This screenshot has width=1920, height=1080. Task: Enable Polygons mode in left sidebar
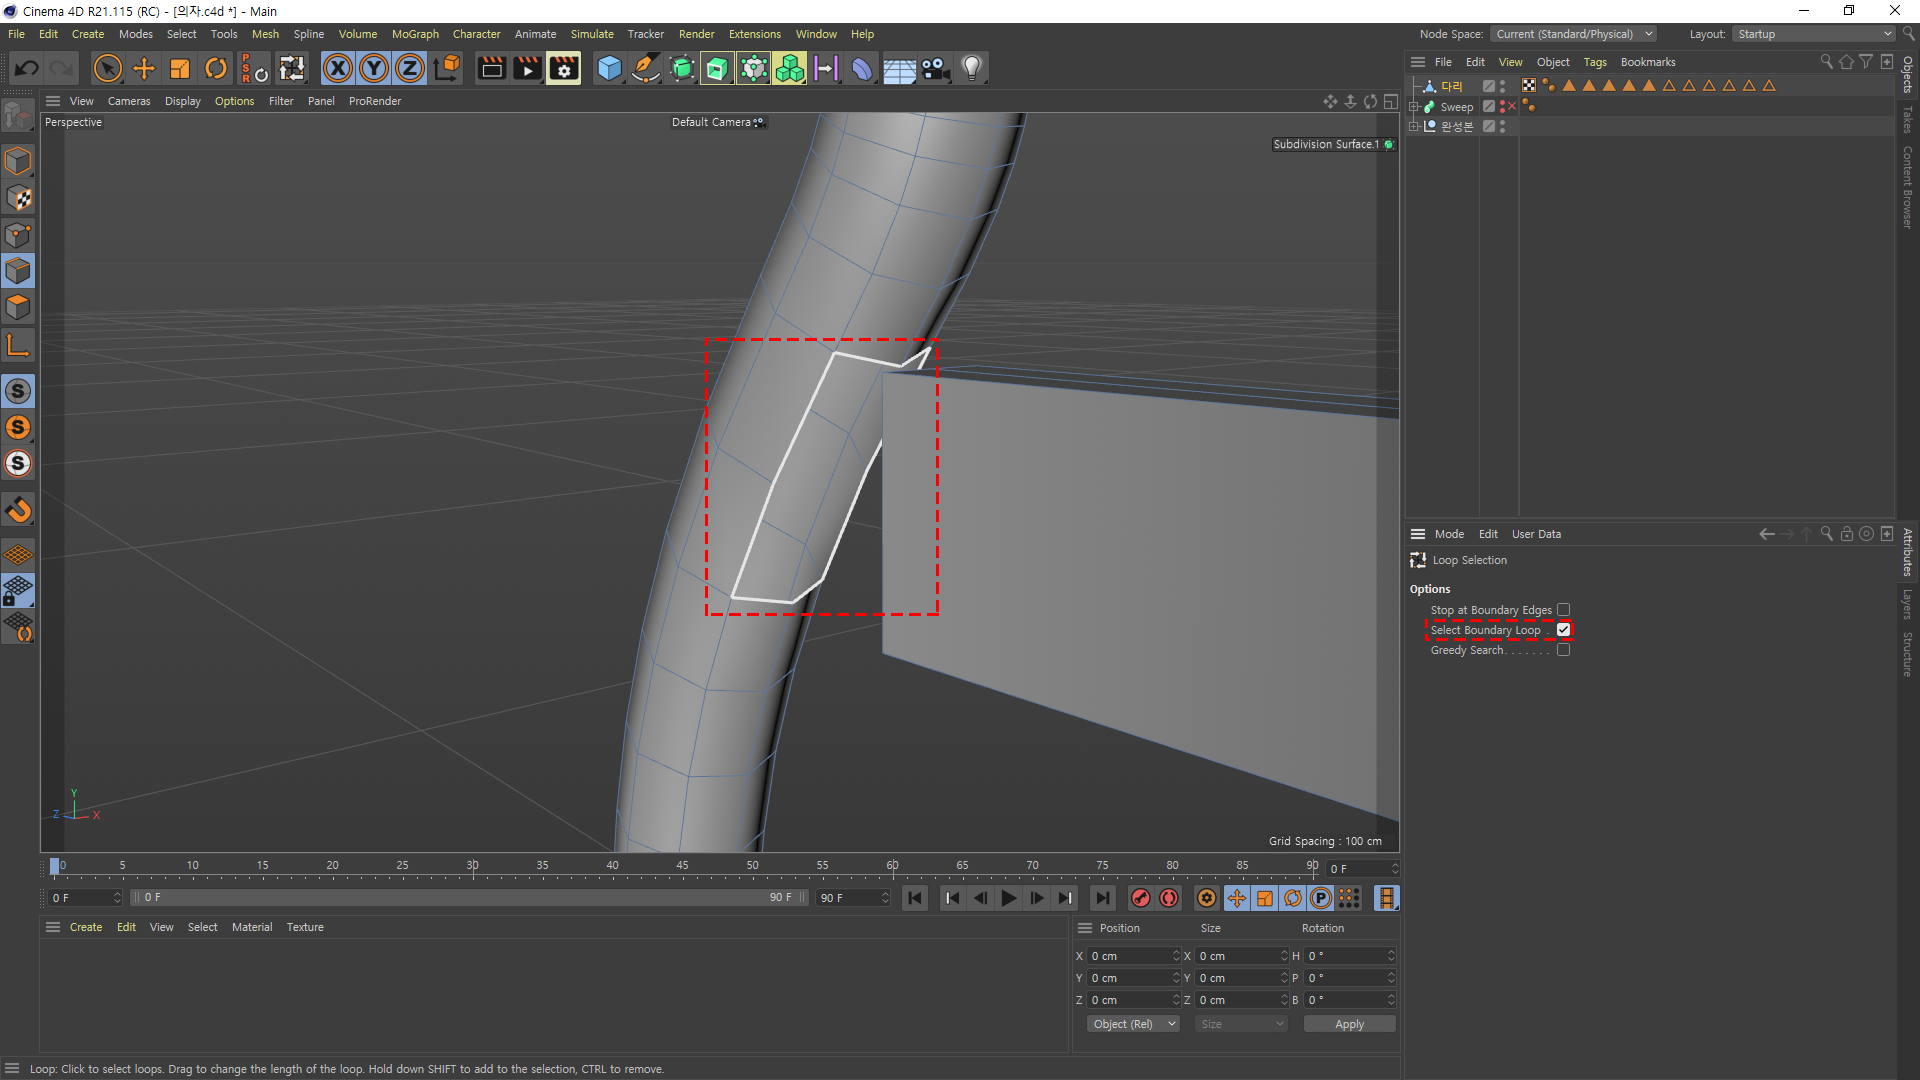(x=18, y=307)
